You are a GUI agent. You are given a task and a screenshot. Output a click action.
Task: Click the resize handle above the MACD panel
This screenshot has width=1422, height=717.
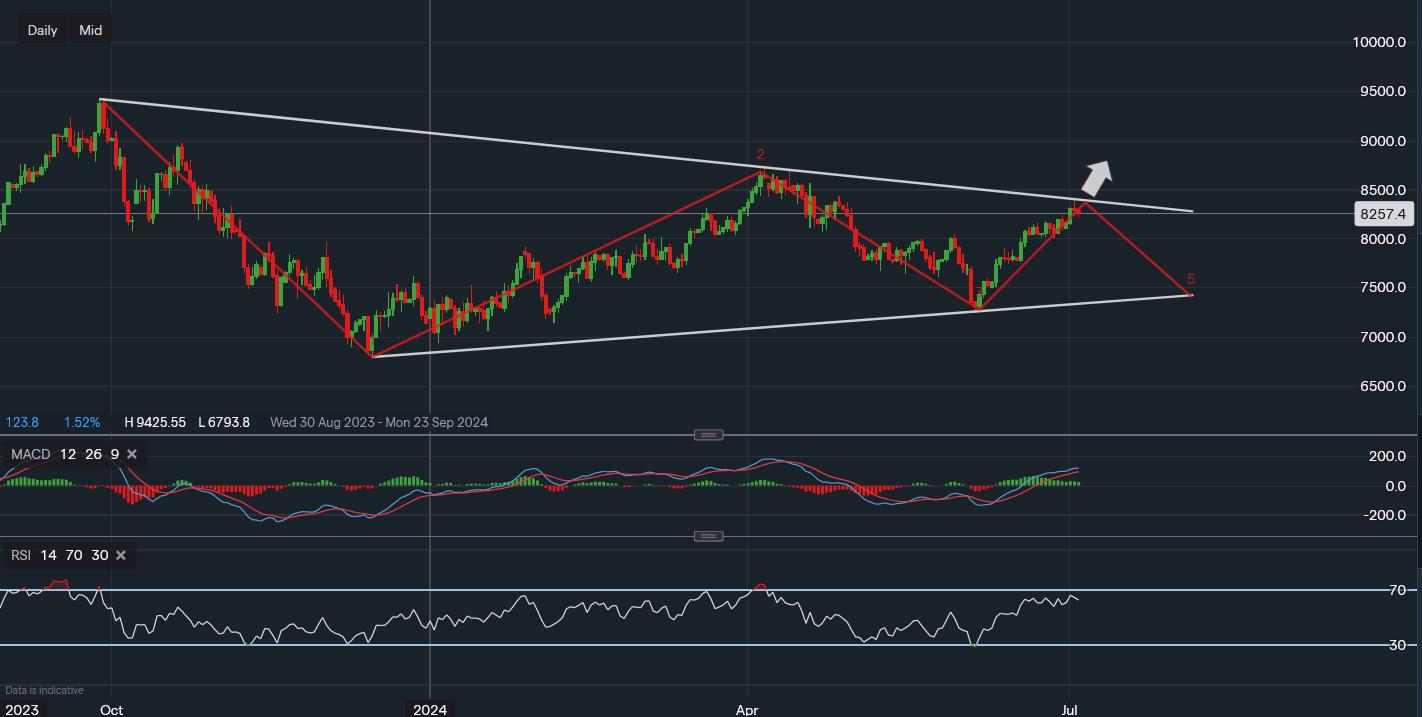pyautogui.click(x=708, y=435)
